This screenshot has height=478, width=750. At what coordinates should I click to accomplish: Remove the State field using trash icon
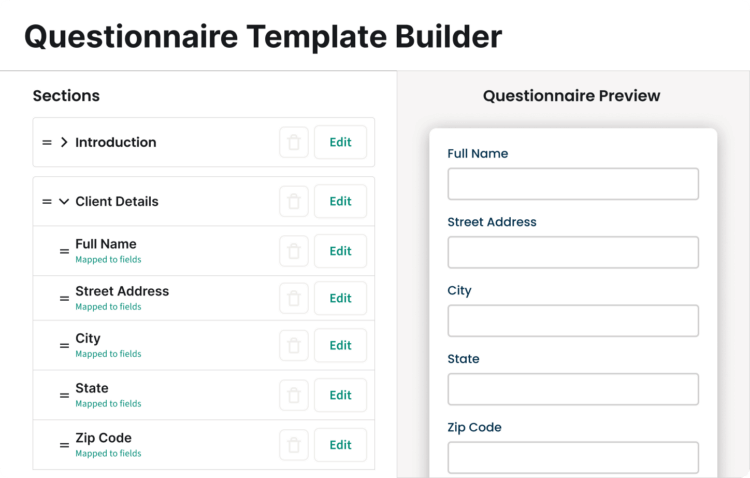point(293,395)
